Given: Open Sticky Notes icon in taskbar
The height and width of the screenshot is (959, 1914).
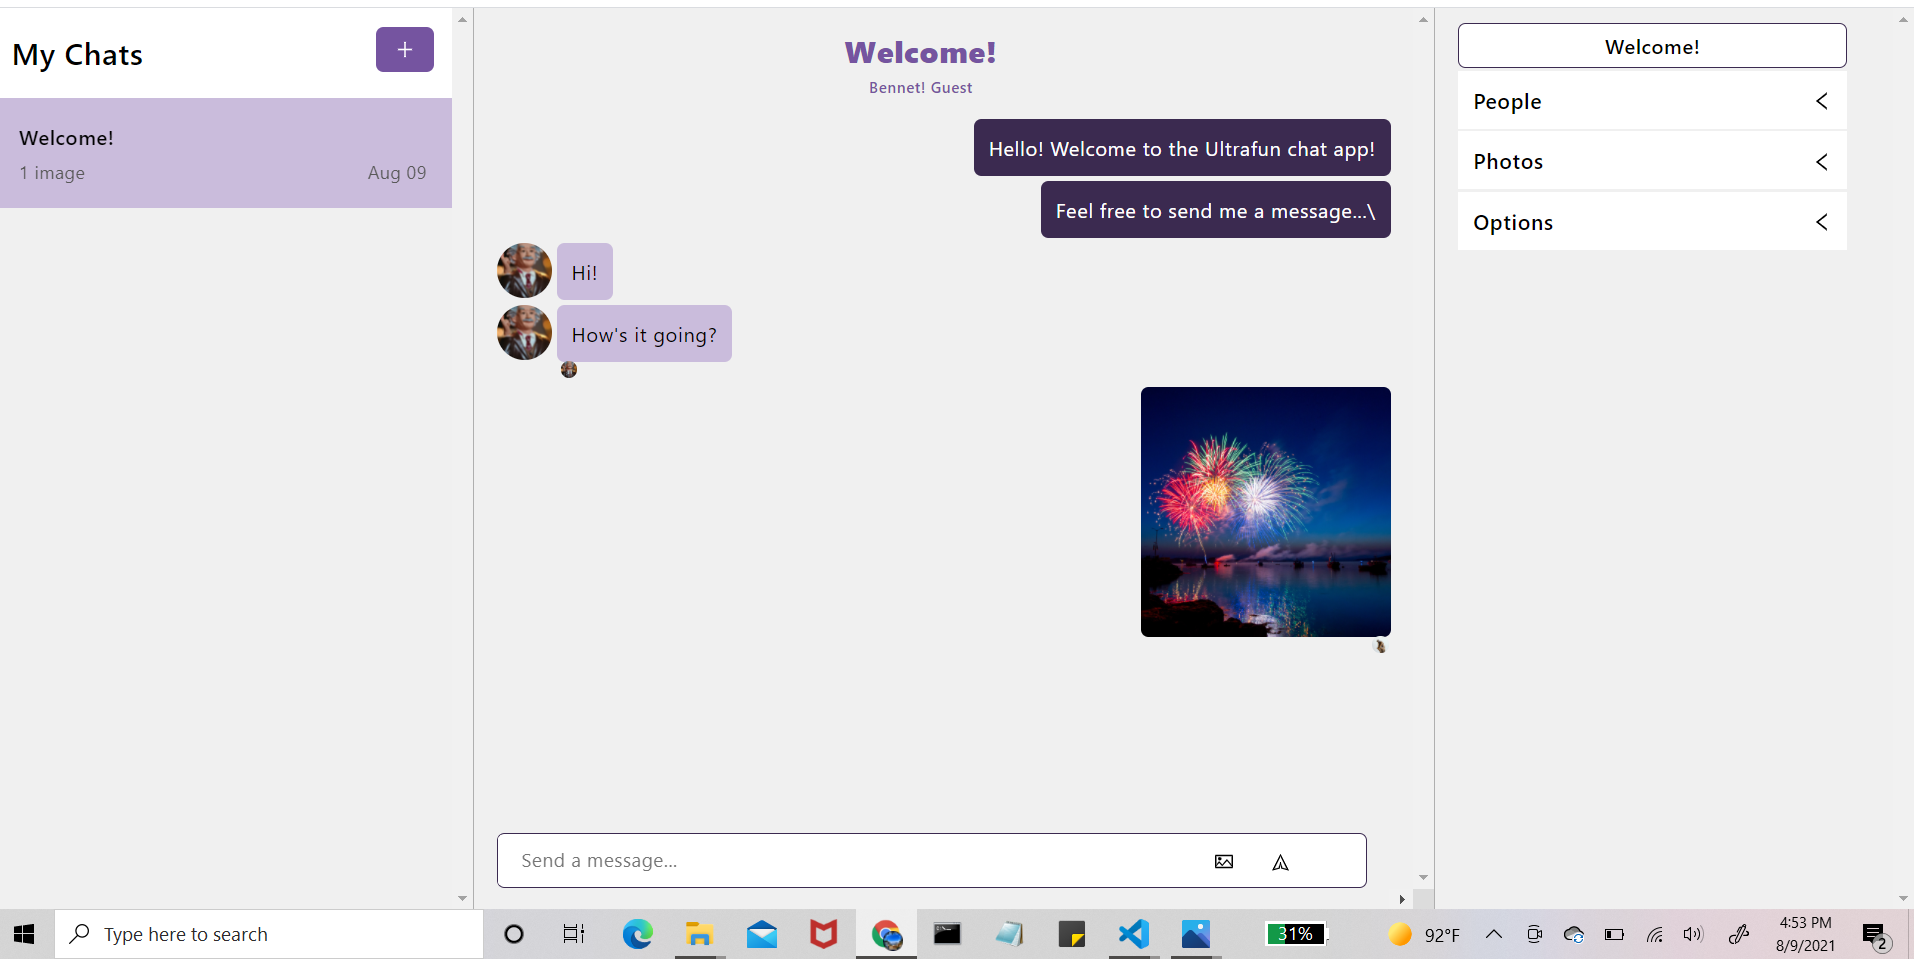Looking at the screenshot, I should [1072, 934].
